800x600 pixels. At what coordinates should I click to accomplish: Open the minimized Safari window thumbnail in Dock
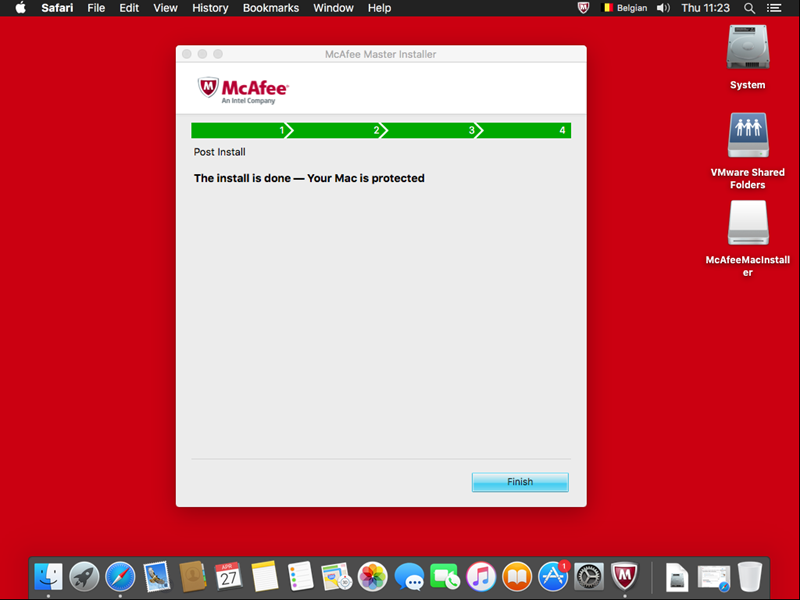(x=713, y=578)
